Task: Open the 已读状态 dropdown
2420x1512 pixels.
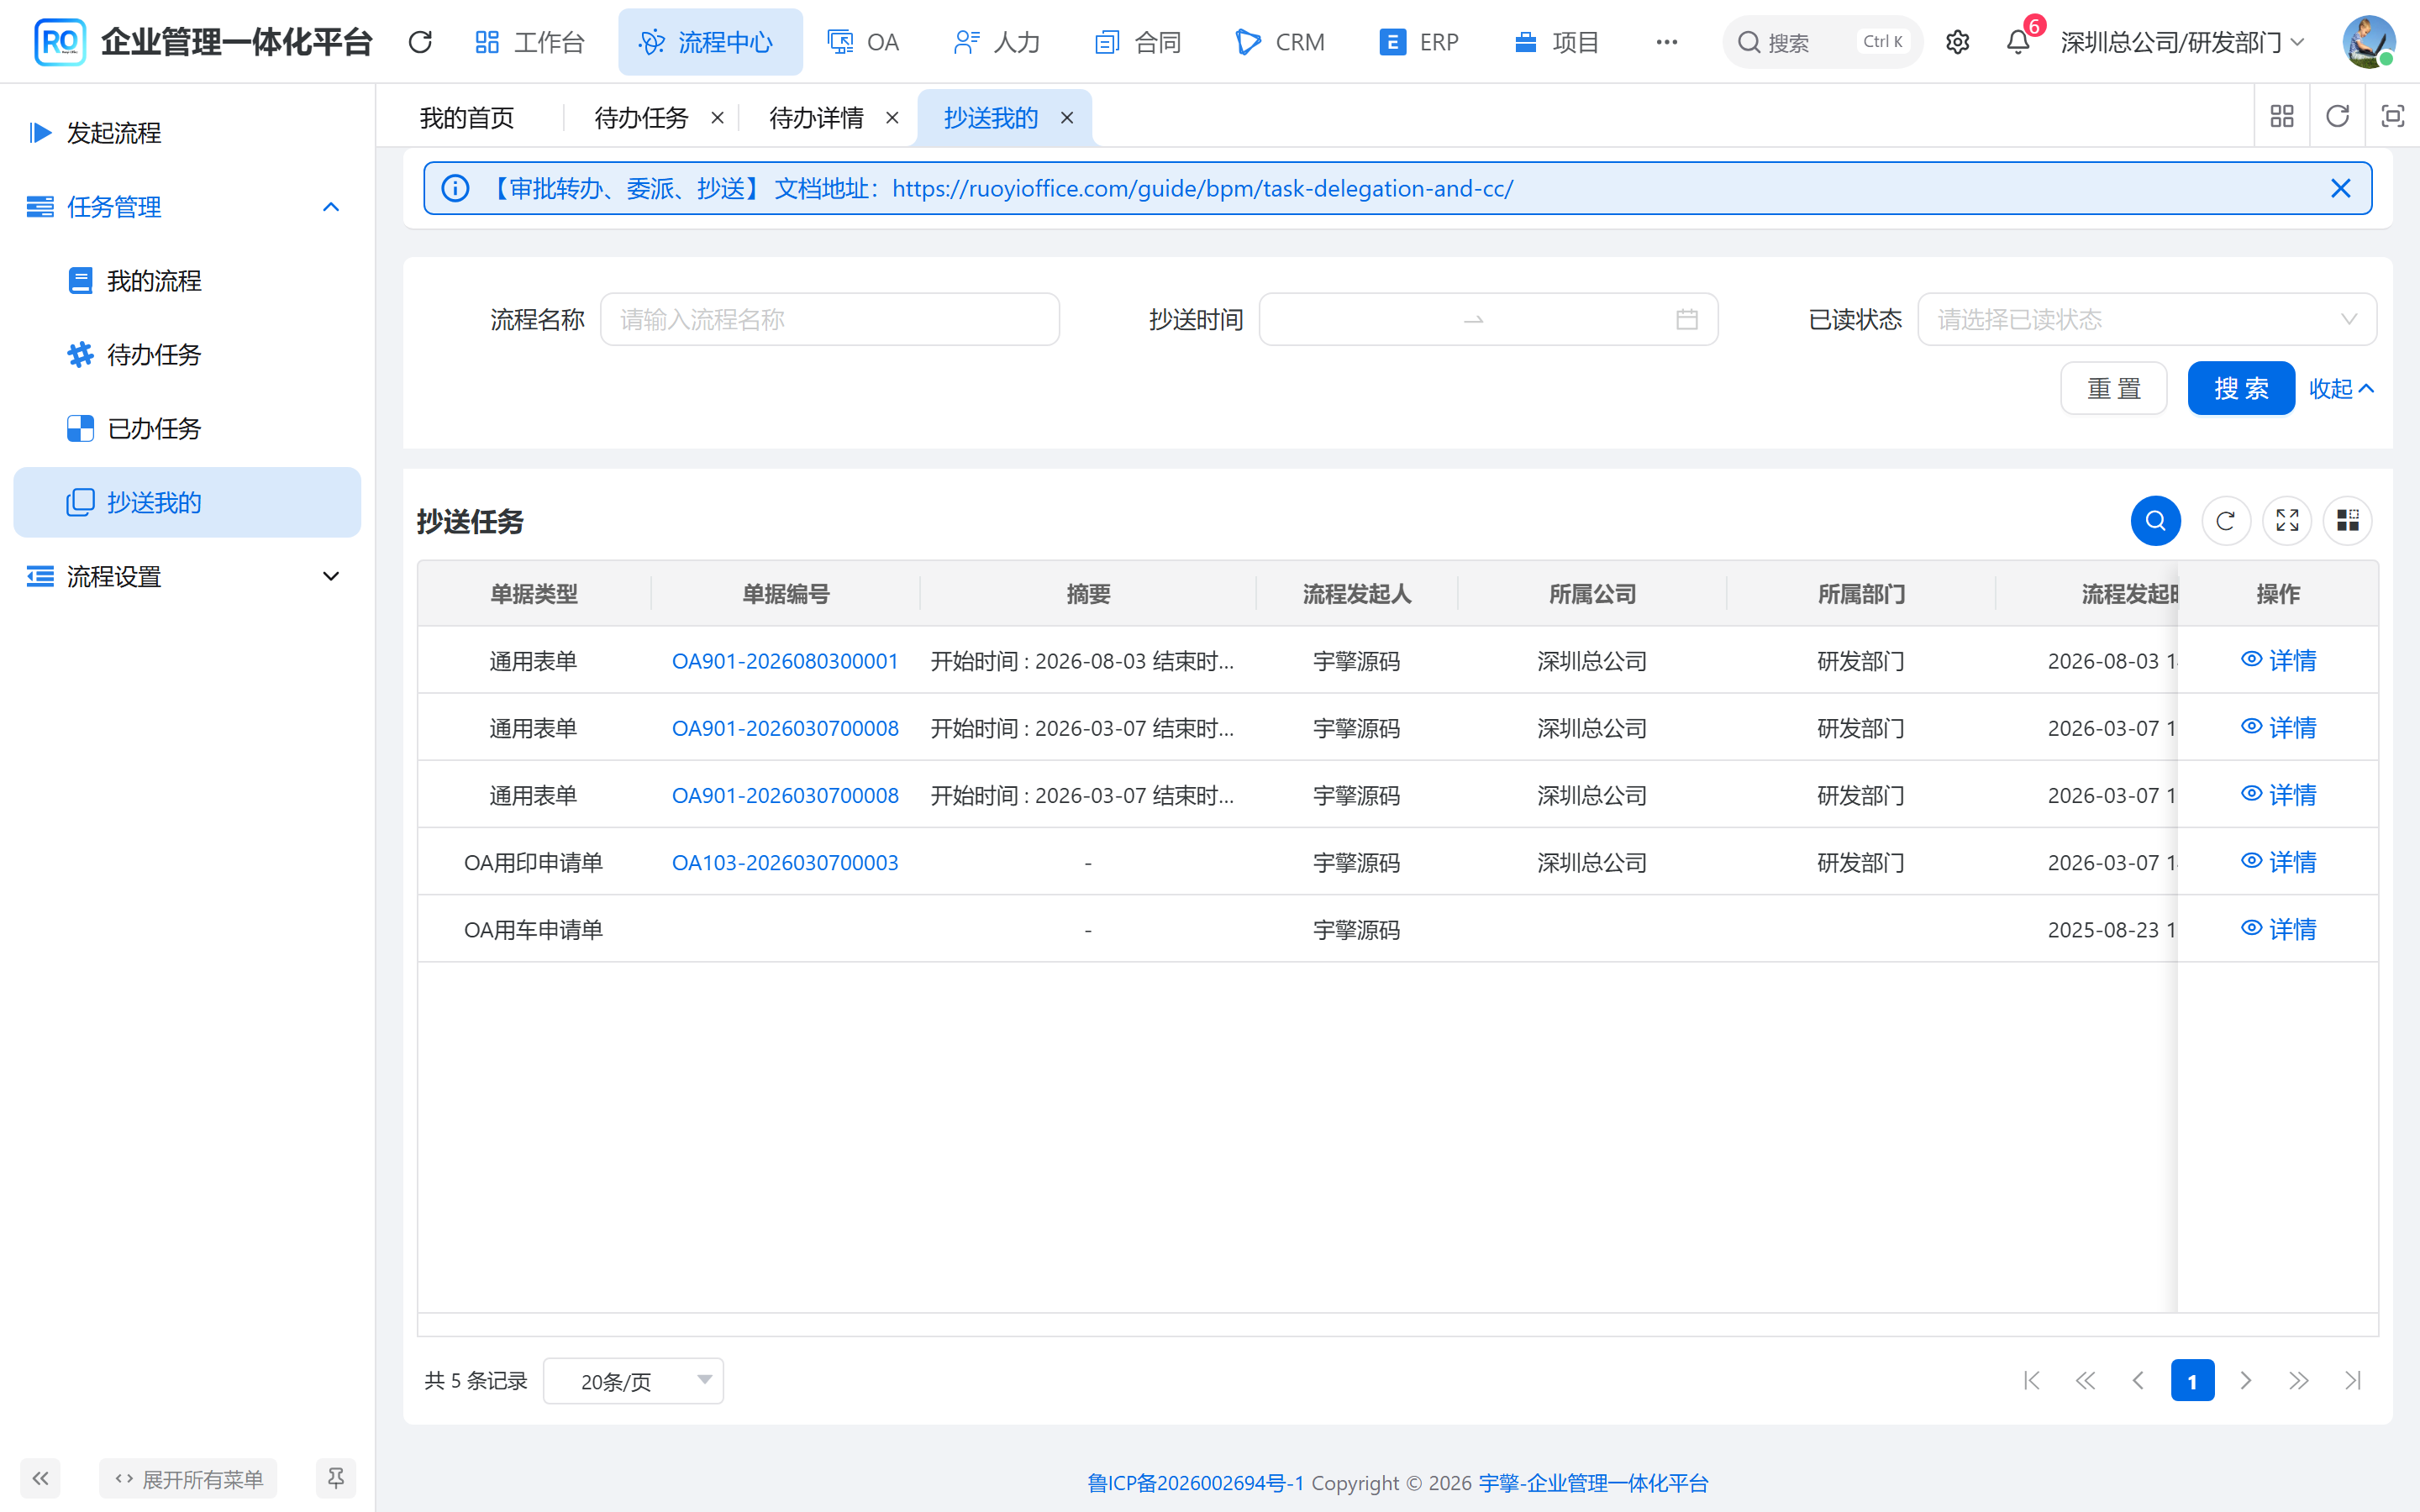Action: coord(2147,320)
